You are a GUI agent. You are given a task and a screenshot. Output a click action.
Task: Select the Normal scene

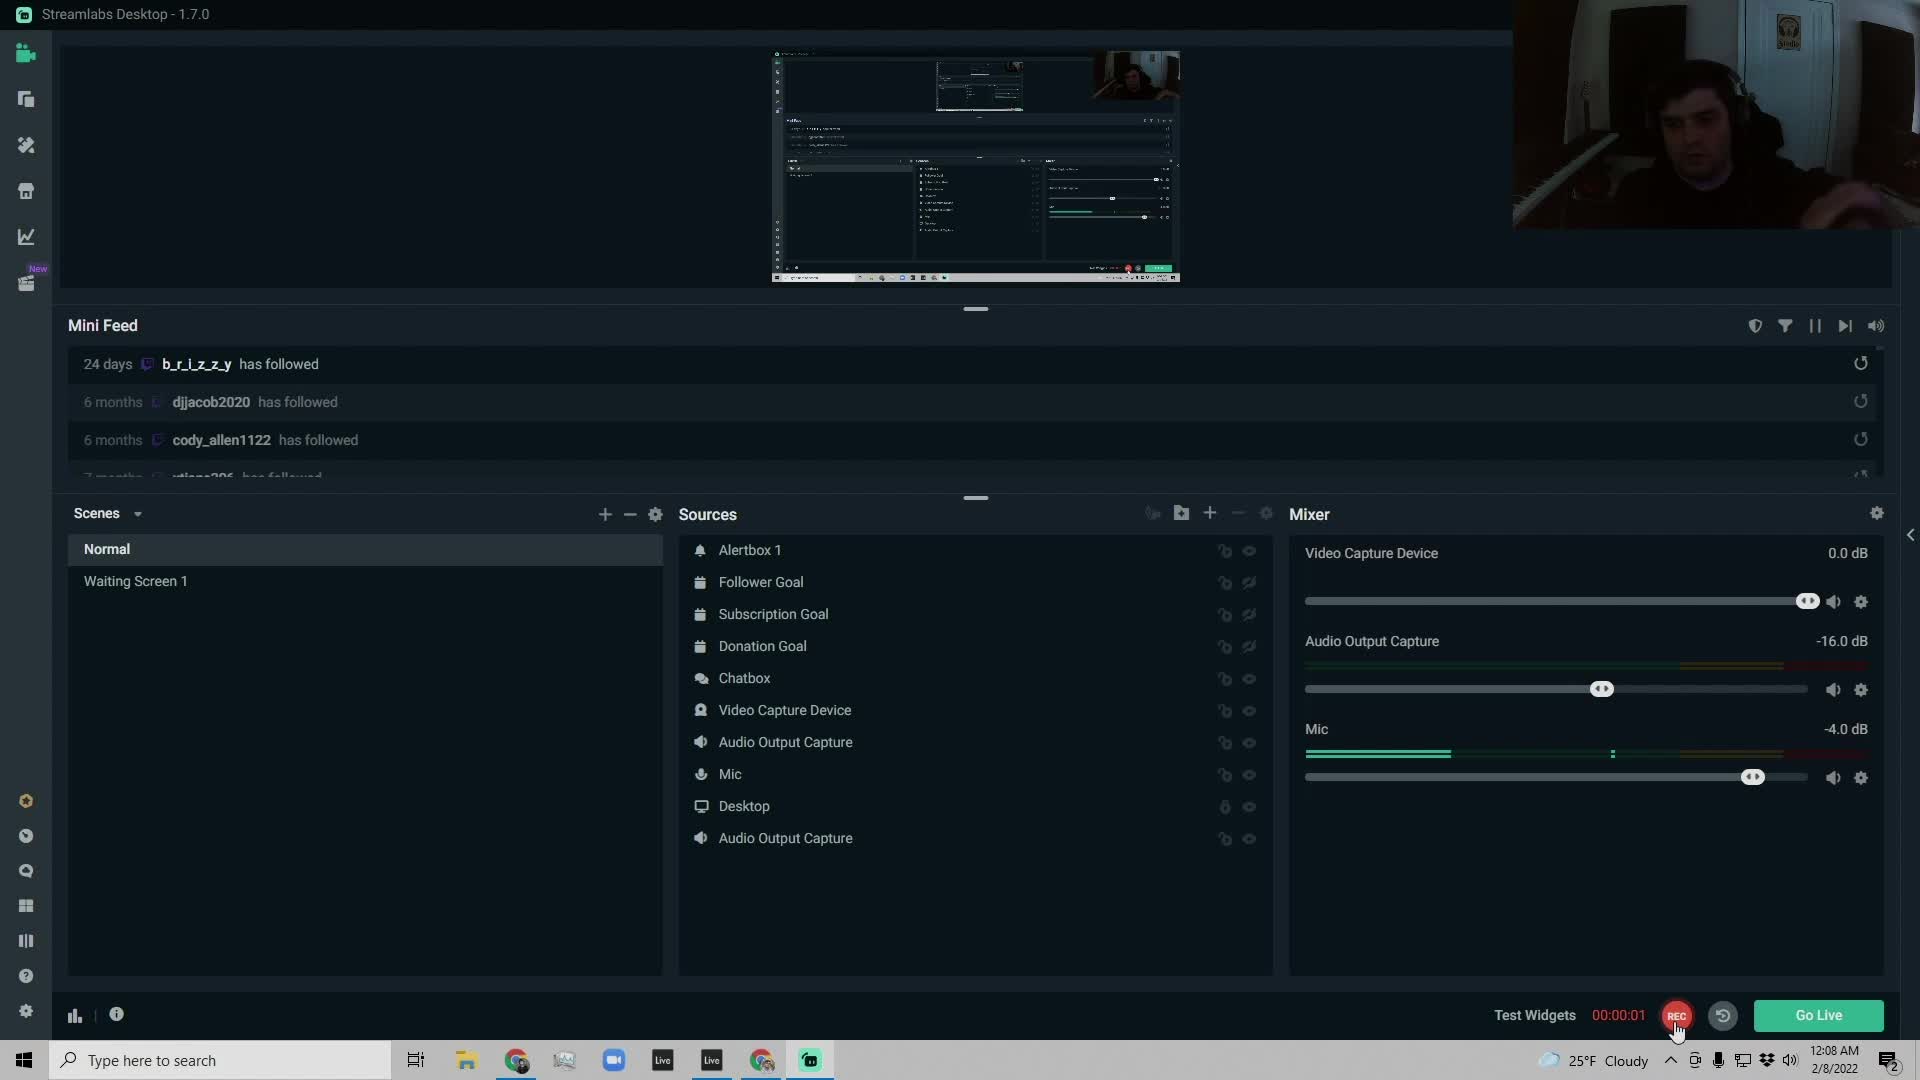click(x=365, y=549)
